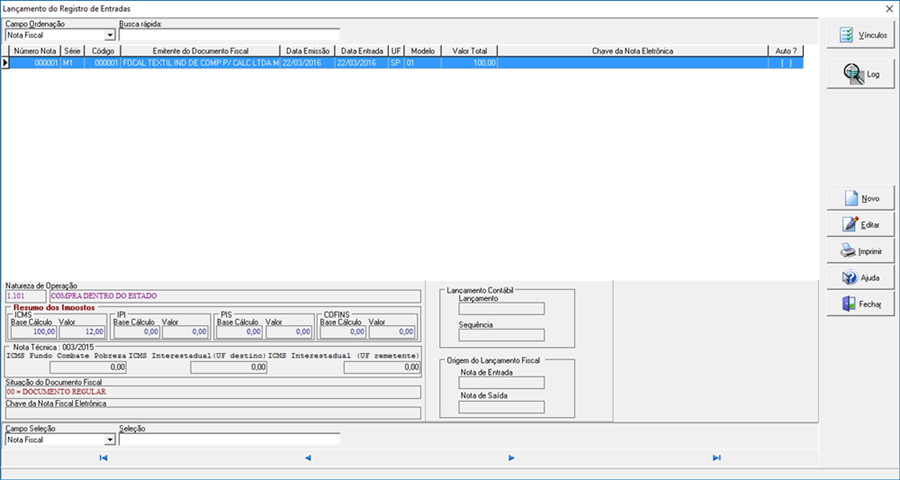Click the Editar pencil button
The width and height of the screenshot is (900, 480).
[860, 224]
